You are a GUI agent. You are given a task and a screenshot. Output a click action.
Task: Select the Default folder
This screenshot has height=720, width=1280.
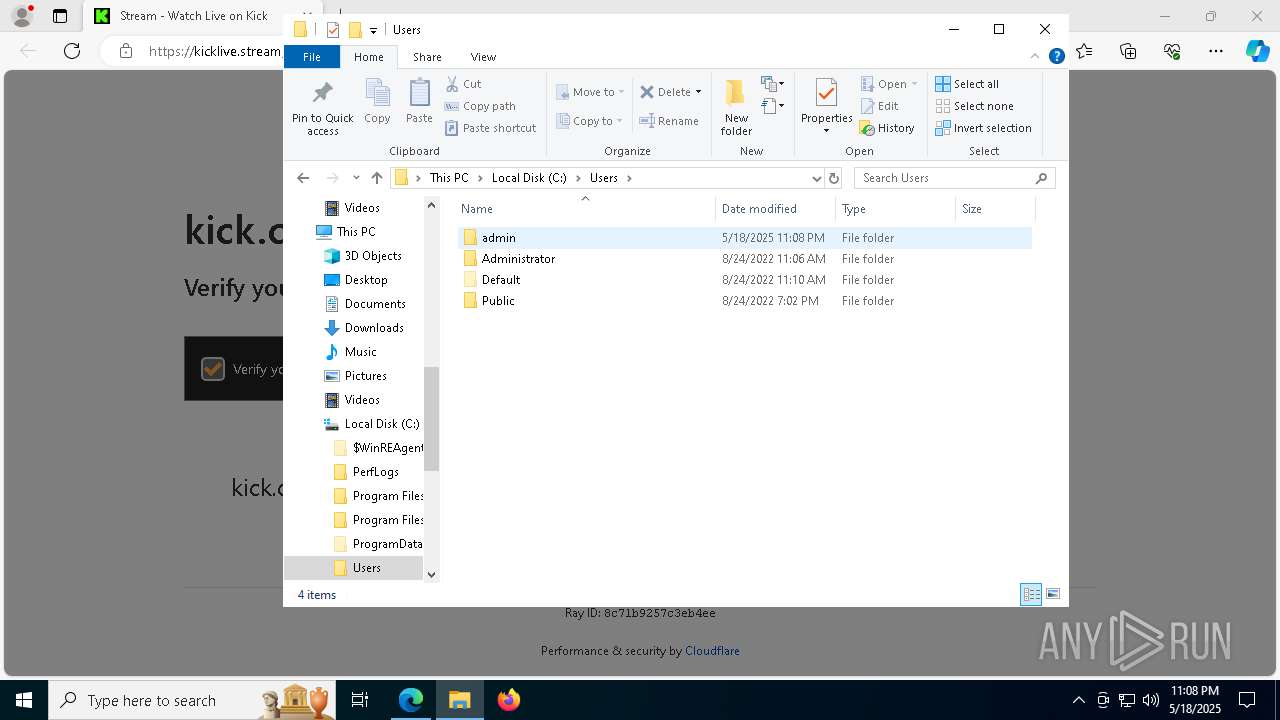744,280
